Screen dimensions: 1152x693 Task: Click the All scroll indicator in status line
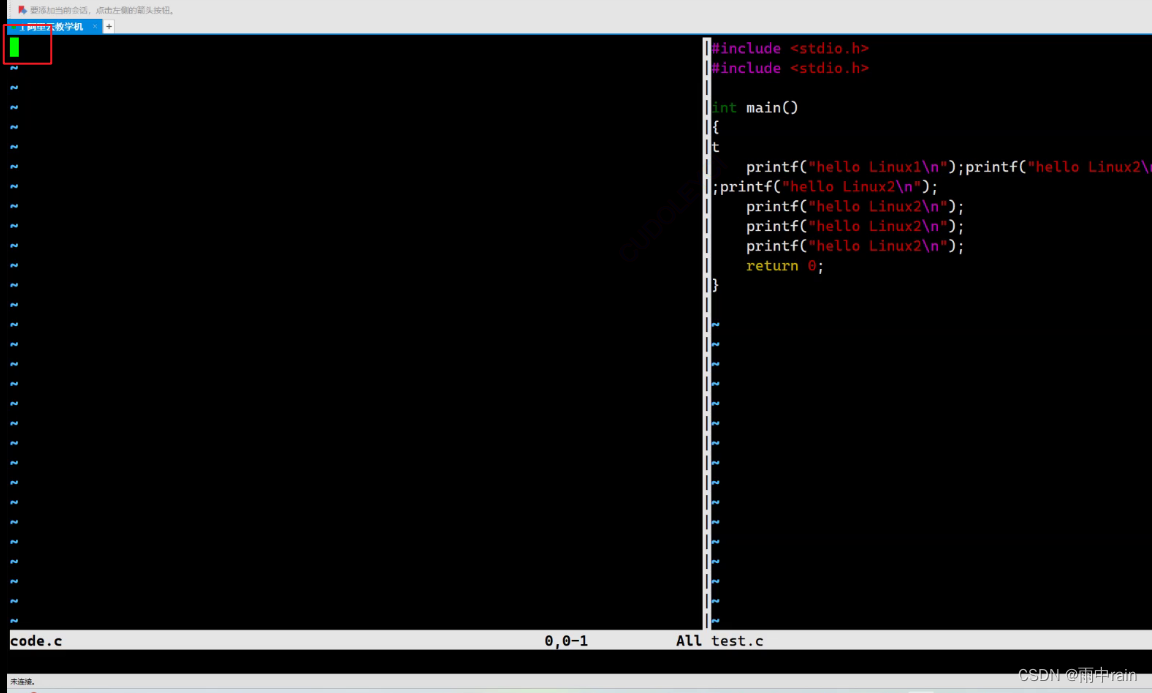coord(688,641)
